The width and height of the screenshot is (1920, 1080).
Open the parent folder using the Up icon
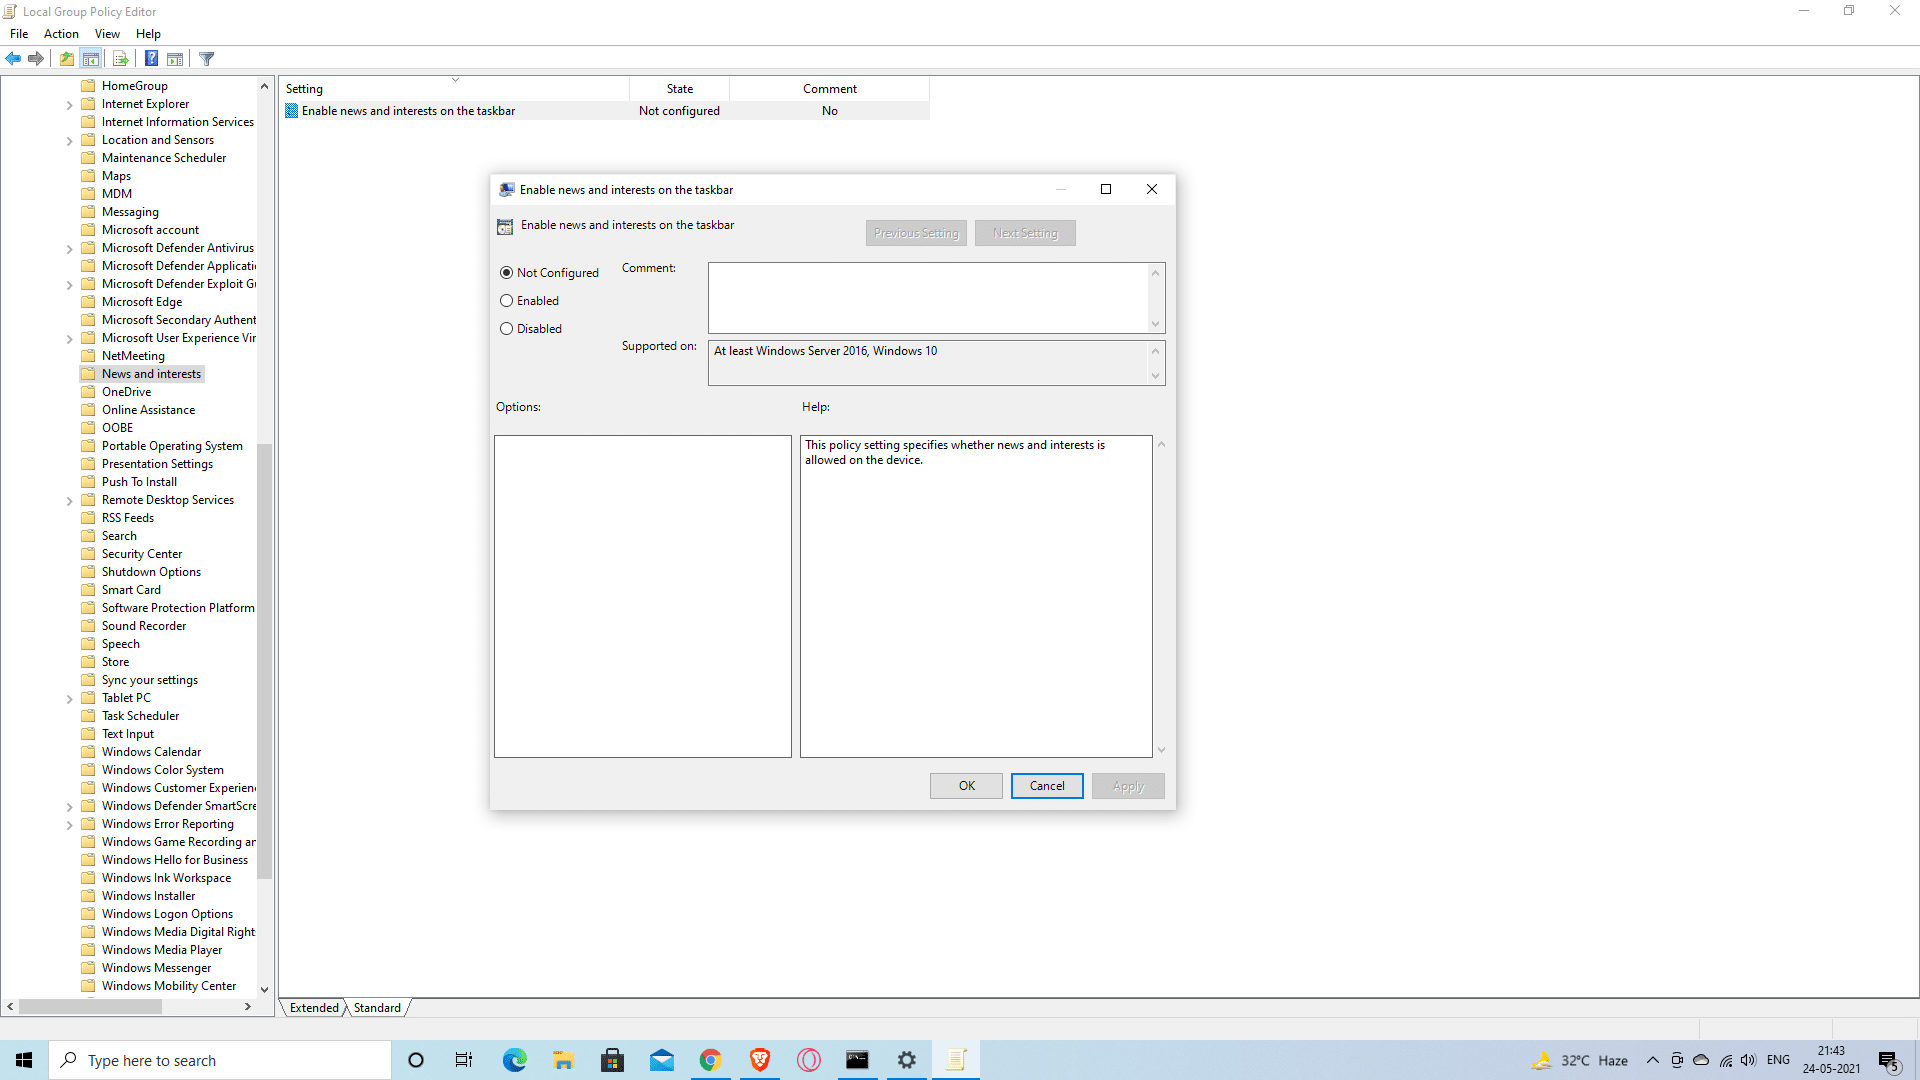pyautogui.click(x=66, y=58)
